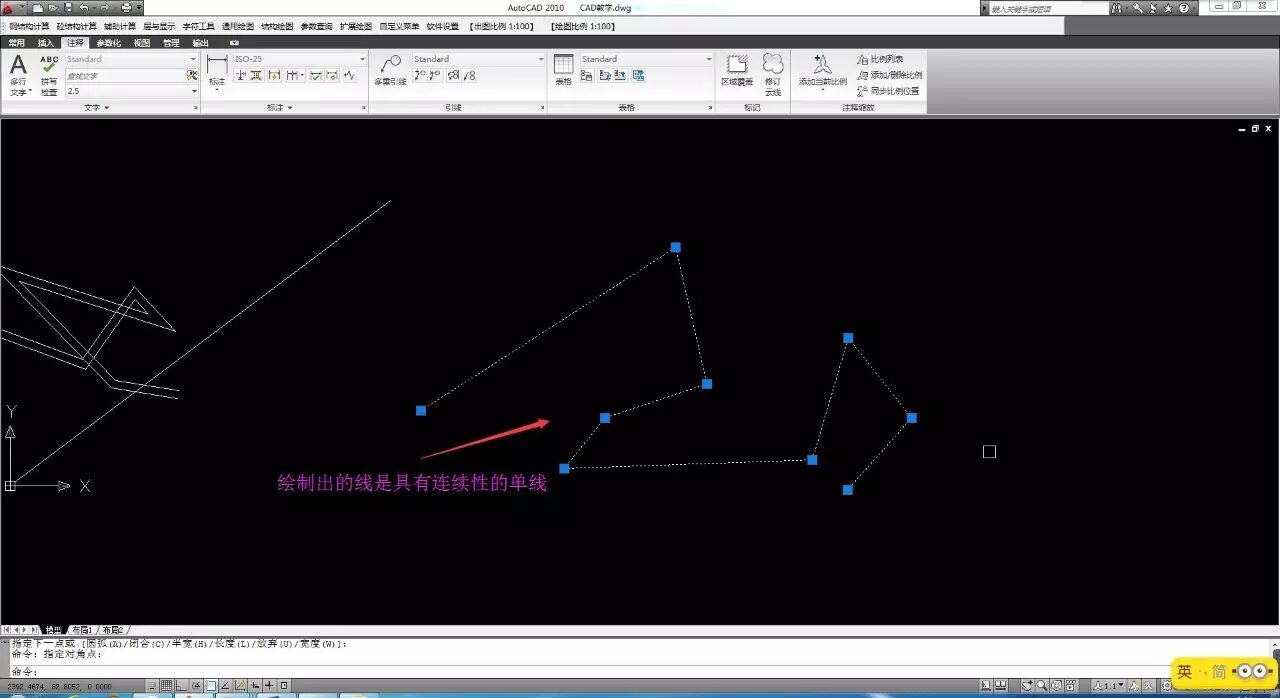Viewport: 1280px width, 698px height.
Task: Select the Adjust Dimension Space icon
Action: pos(256,75)
